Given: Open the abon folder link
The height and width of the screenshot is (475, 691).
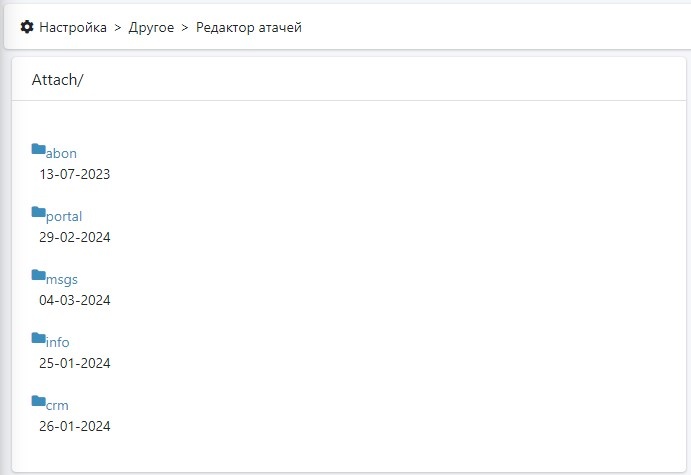Looking at the screenshot, I should point(62,153).
